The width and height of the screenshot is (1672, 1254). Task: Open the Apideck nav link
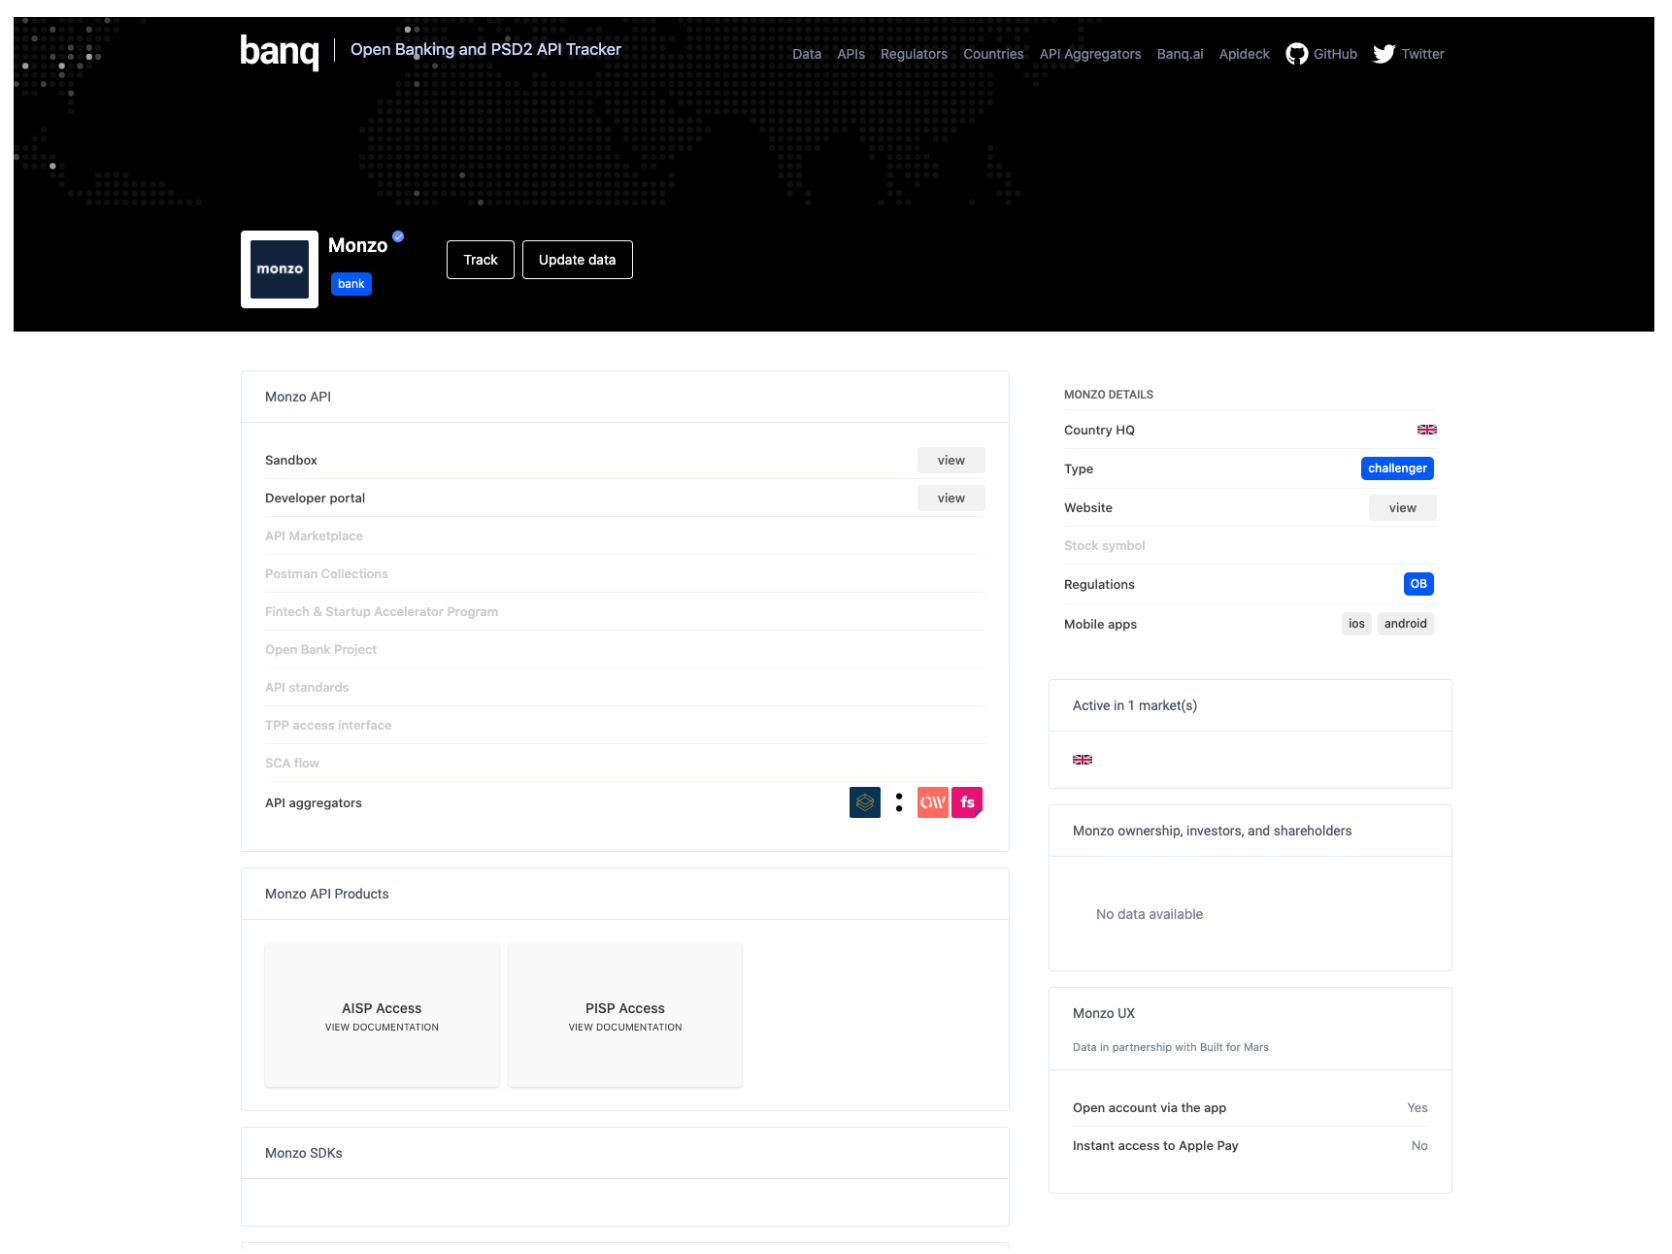(x=1244, y=54)
